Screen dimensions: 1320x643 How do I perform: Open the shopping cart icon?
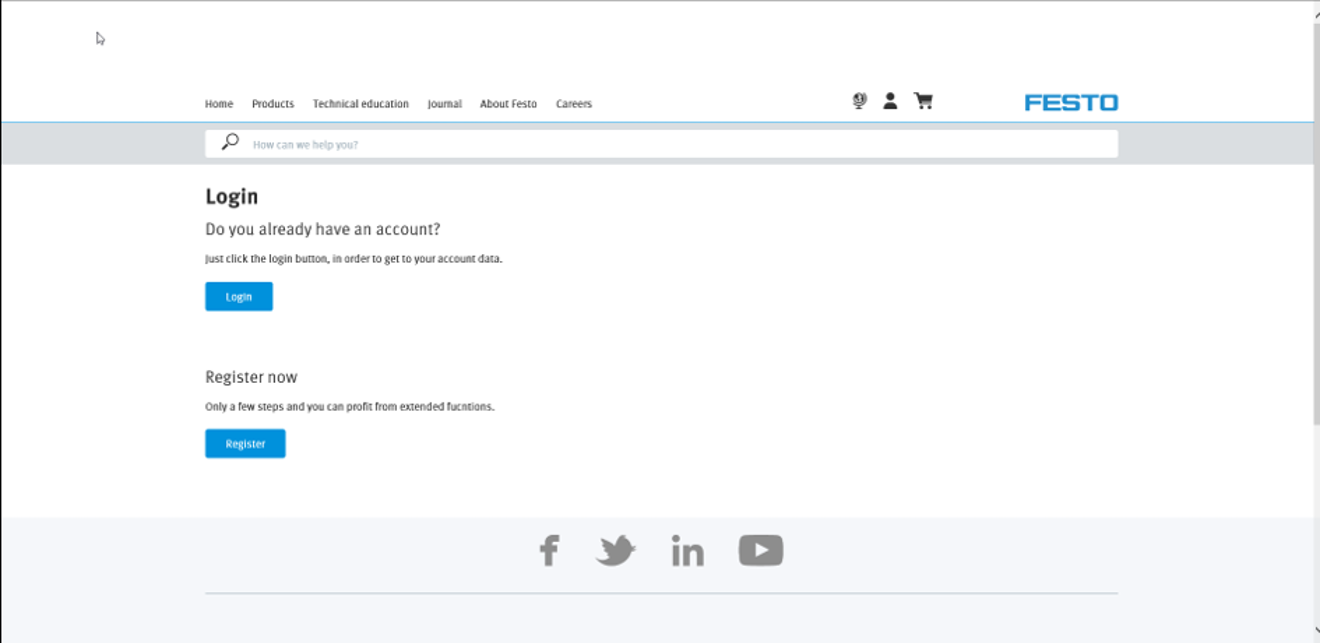pos(923,101)
